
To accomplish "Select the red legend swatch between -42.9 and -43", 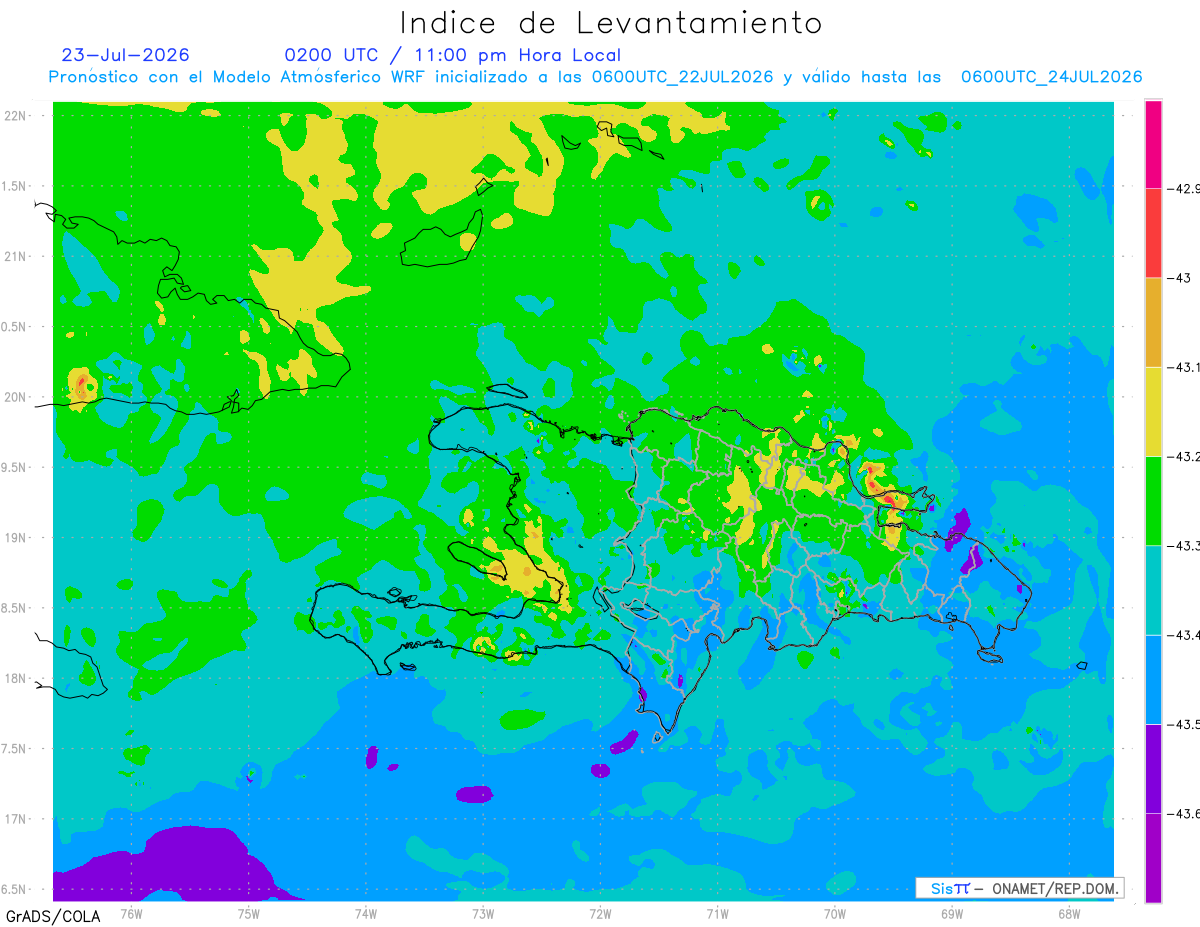I will [1153, 233].
